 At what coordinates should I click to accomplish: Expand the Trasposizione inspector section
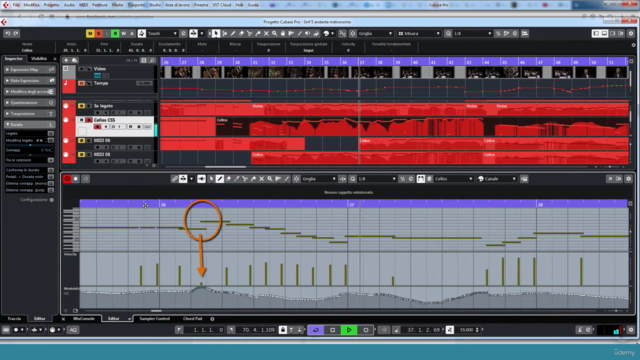29,113
